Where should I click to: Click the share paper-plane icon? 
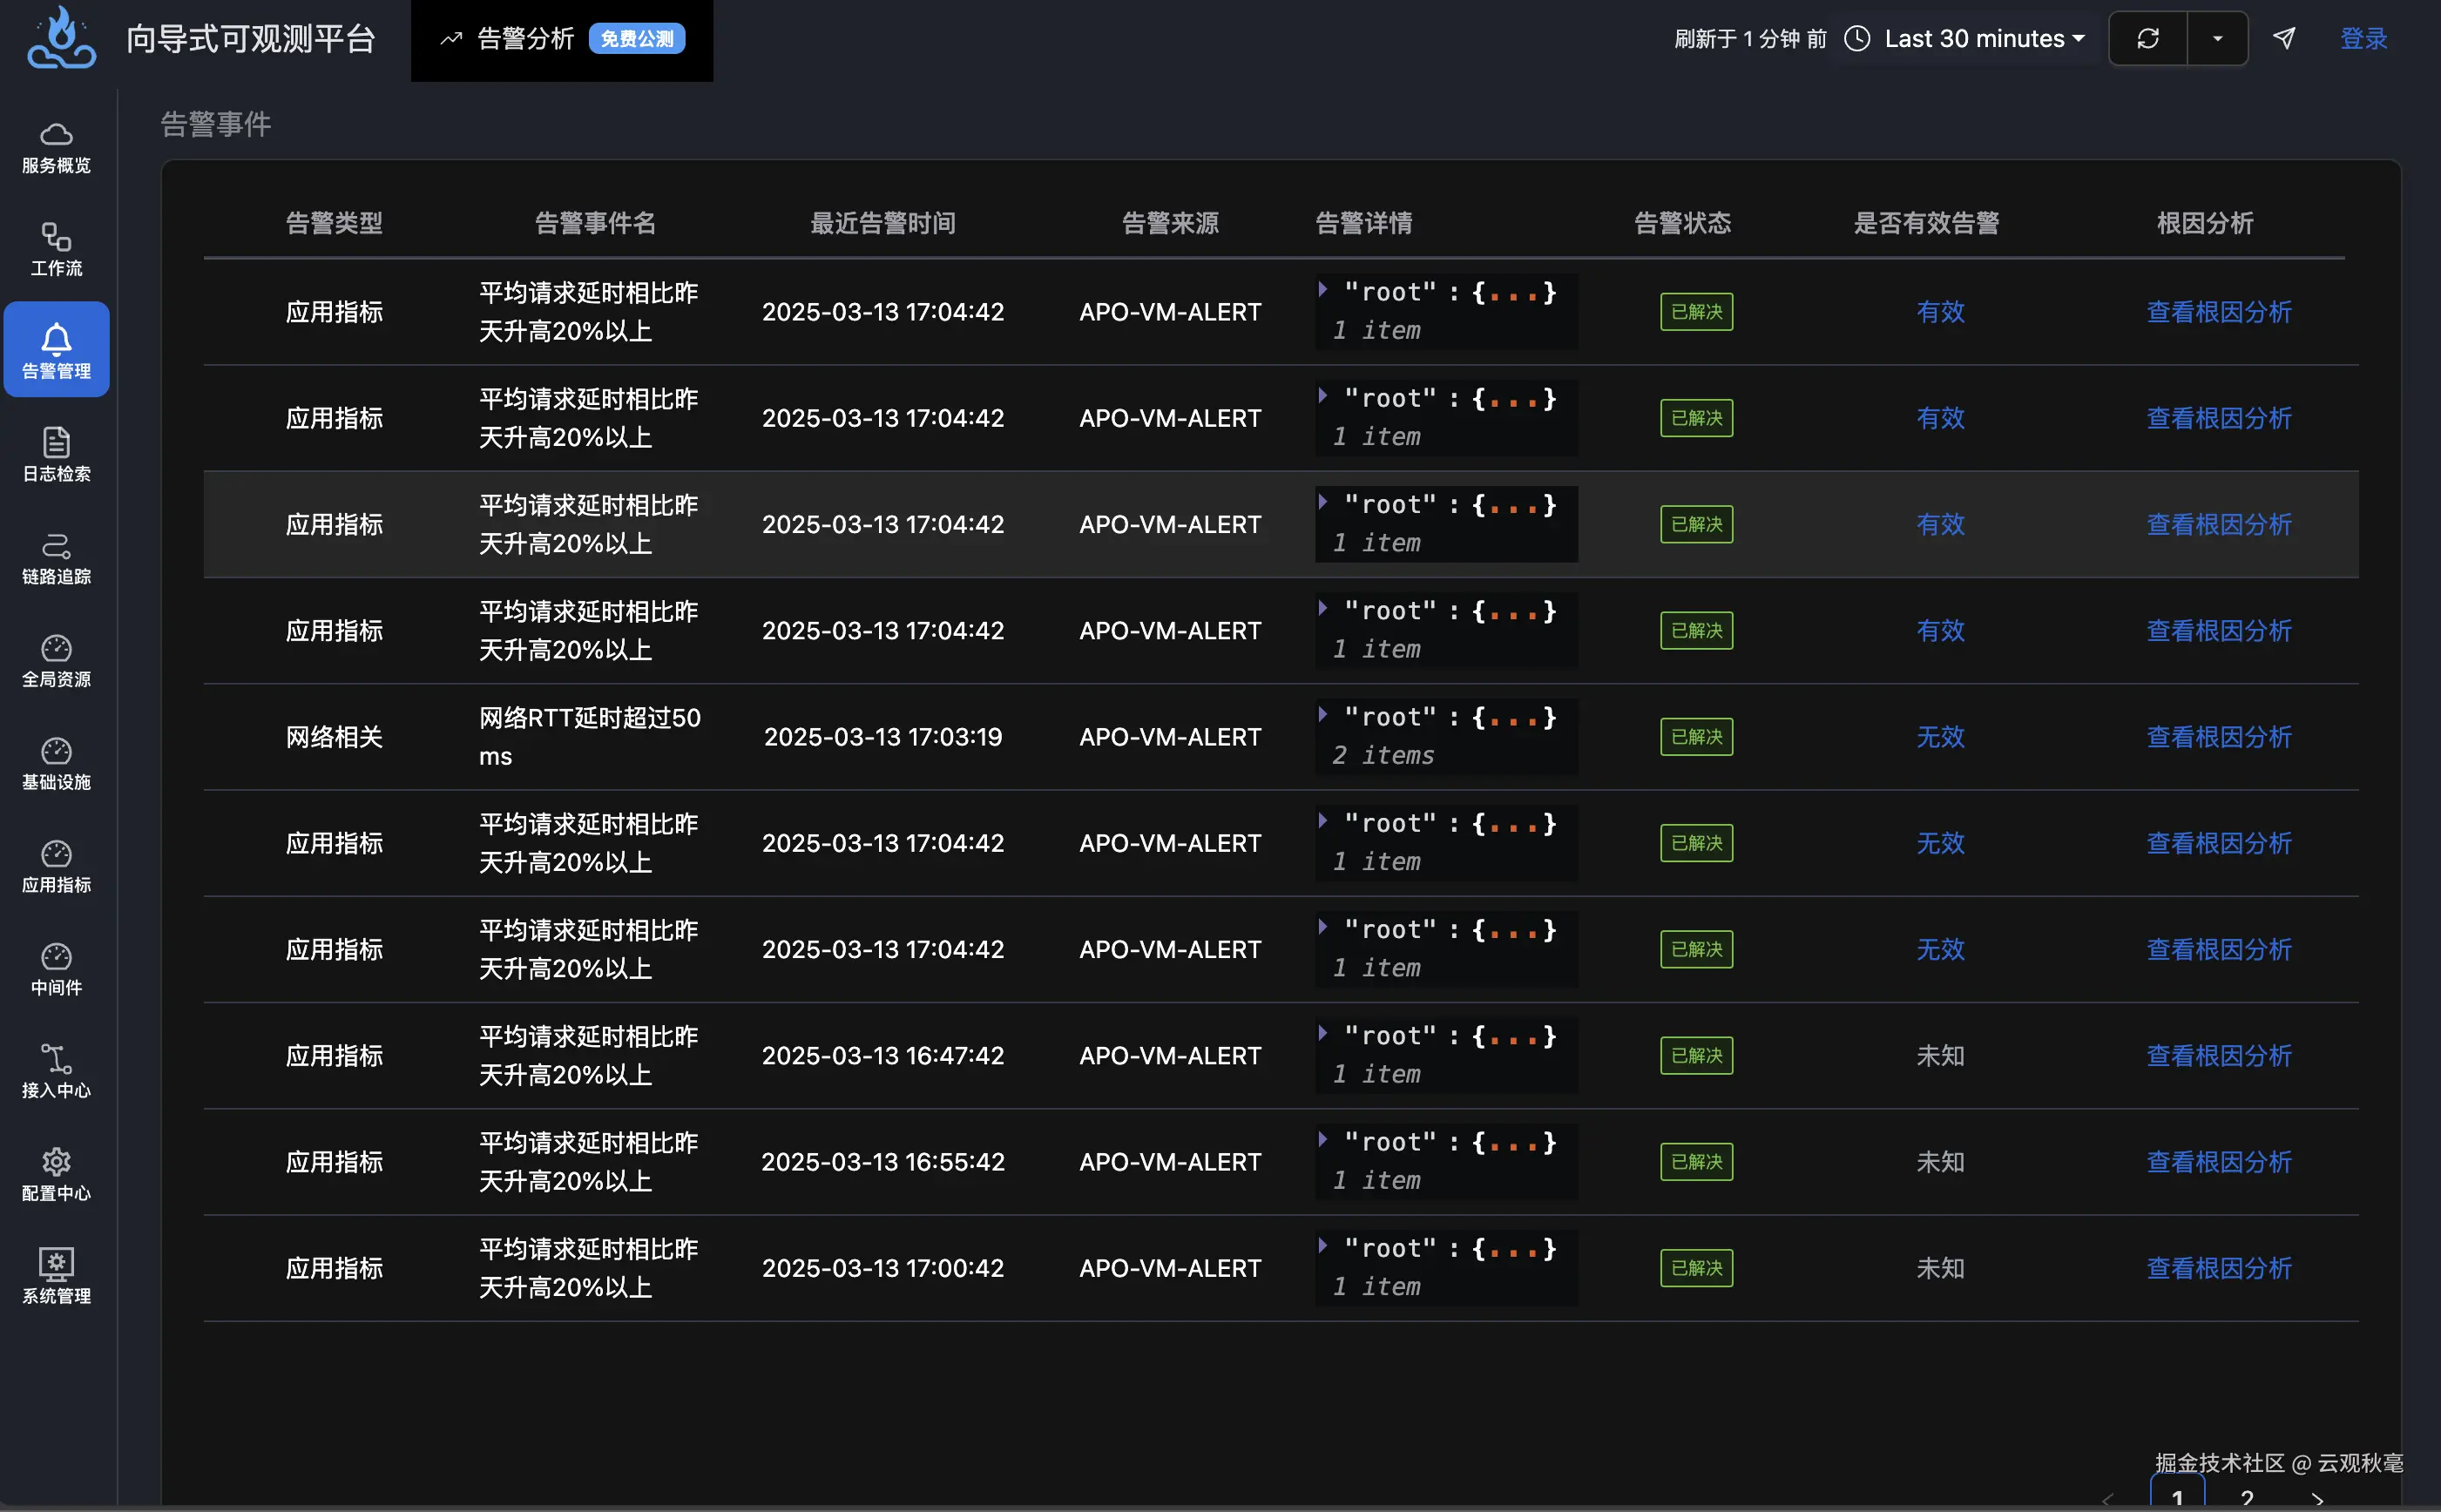tap(2284, 39)
